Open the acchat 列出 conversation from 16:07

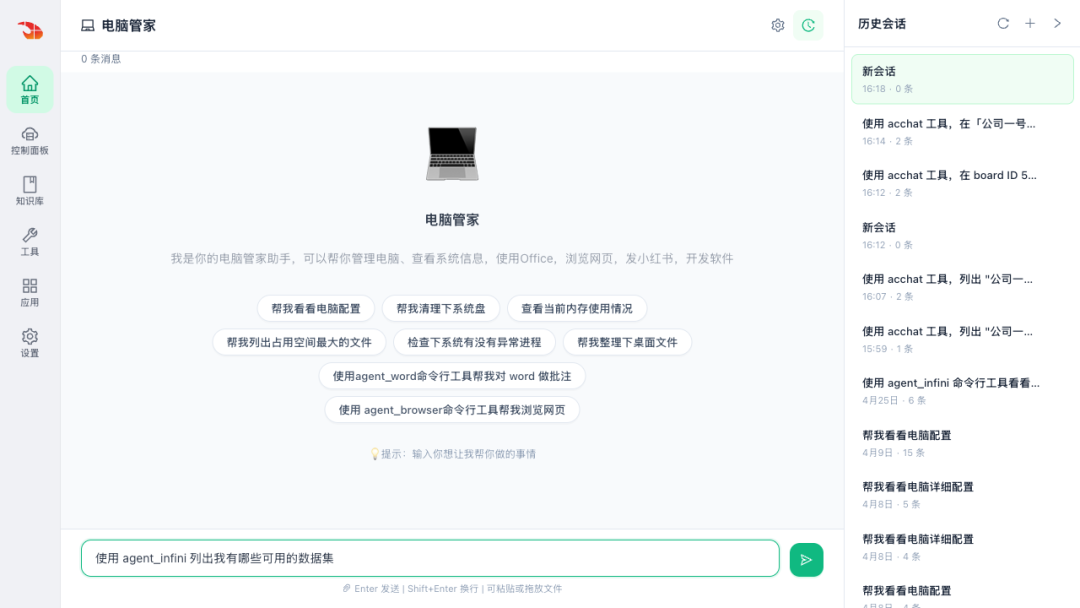[962, 287]
